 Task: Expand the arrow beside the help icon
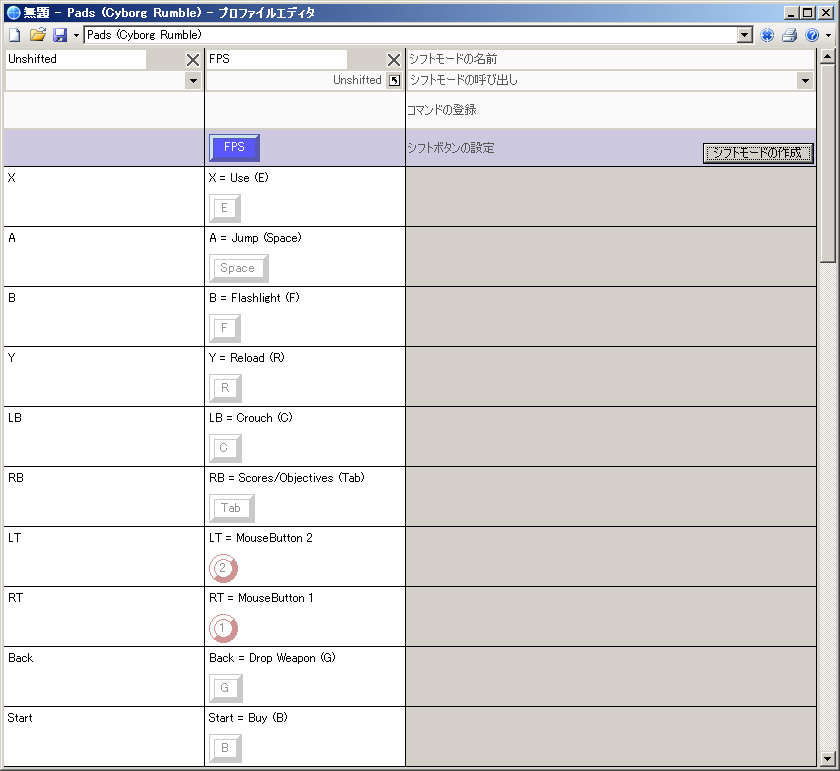coord(828,35)
